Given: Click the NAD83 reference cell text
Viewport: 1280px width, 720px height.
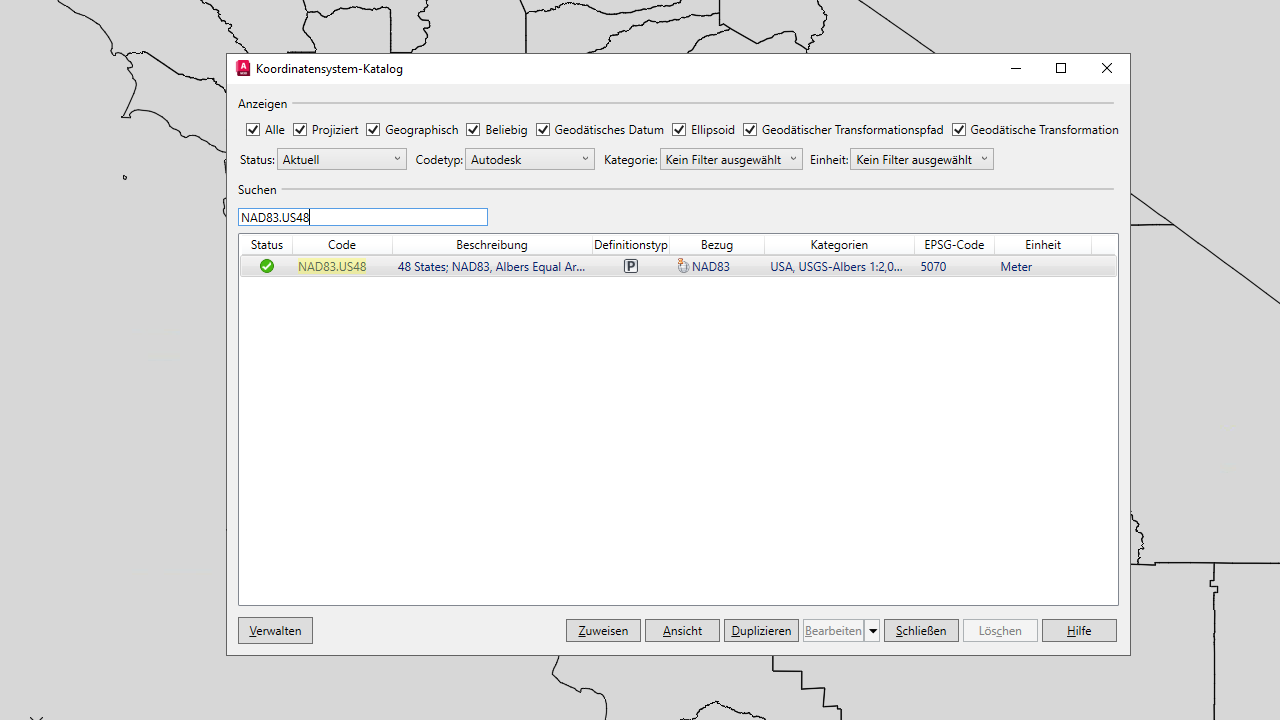Looking at the screenshot, I should pyautogui.click(x=711, y=267).
